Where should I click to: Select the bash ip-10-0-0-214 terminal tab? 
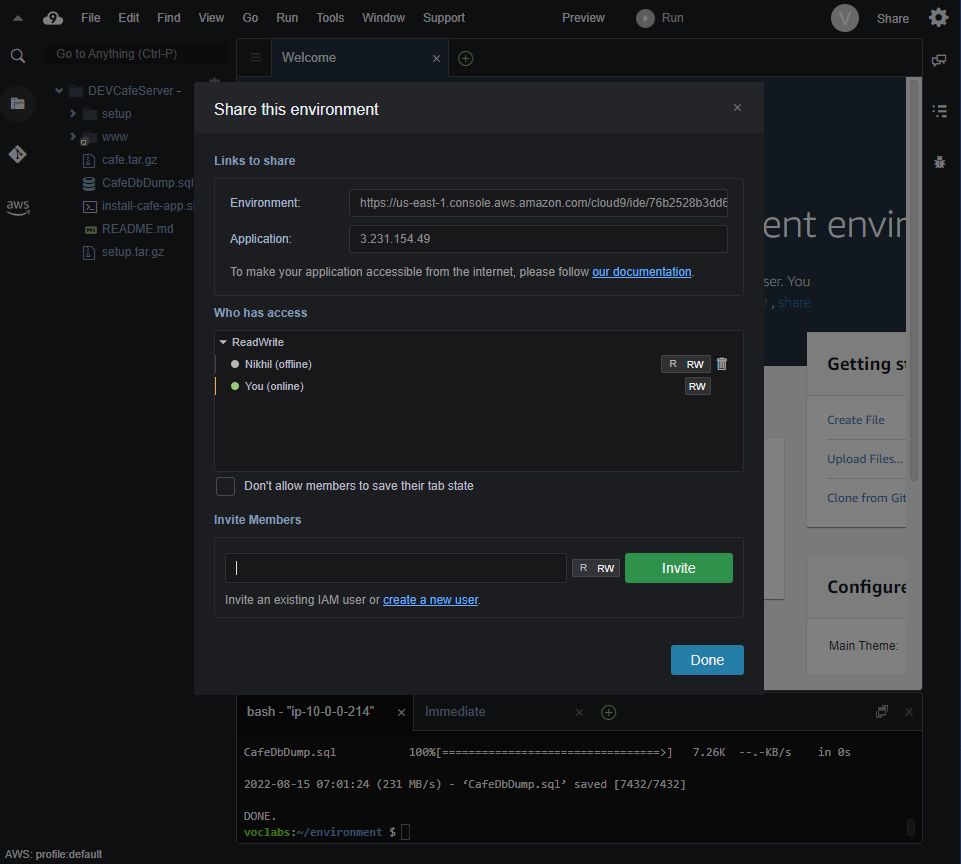[310, 711]
